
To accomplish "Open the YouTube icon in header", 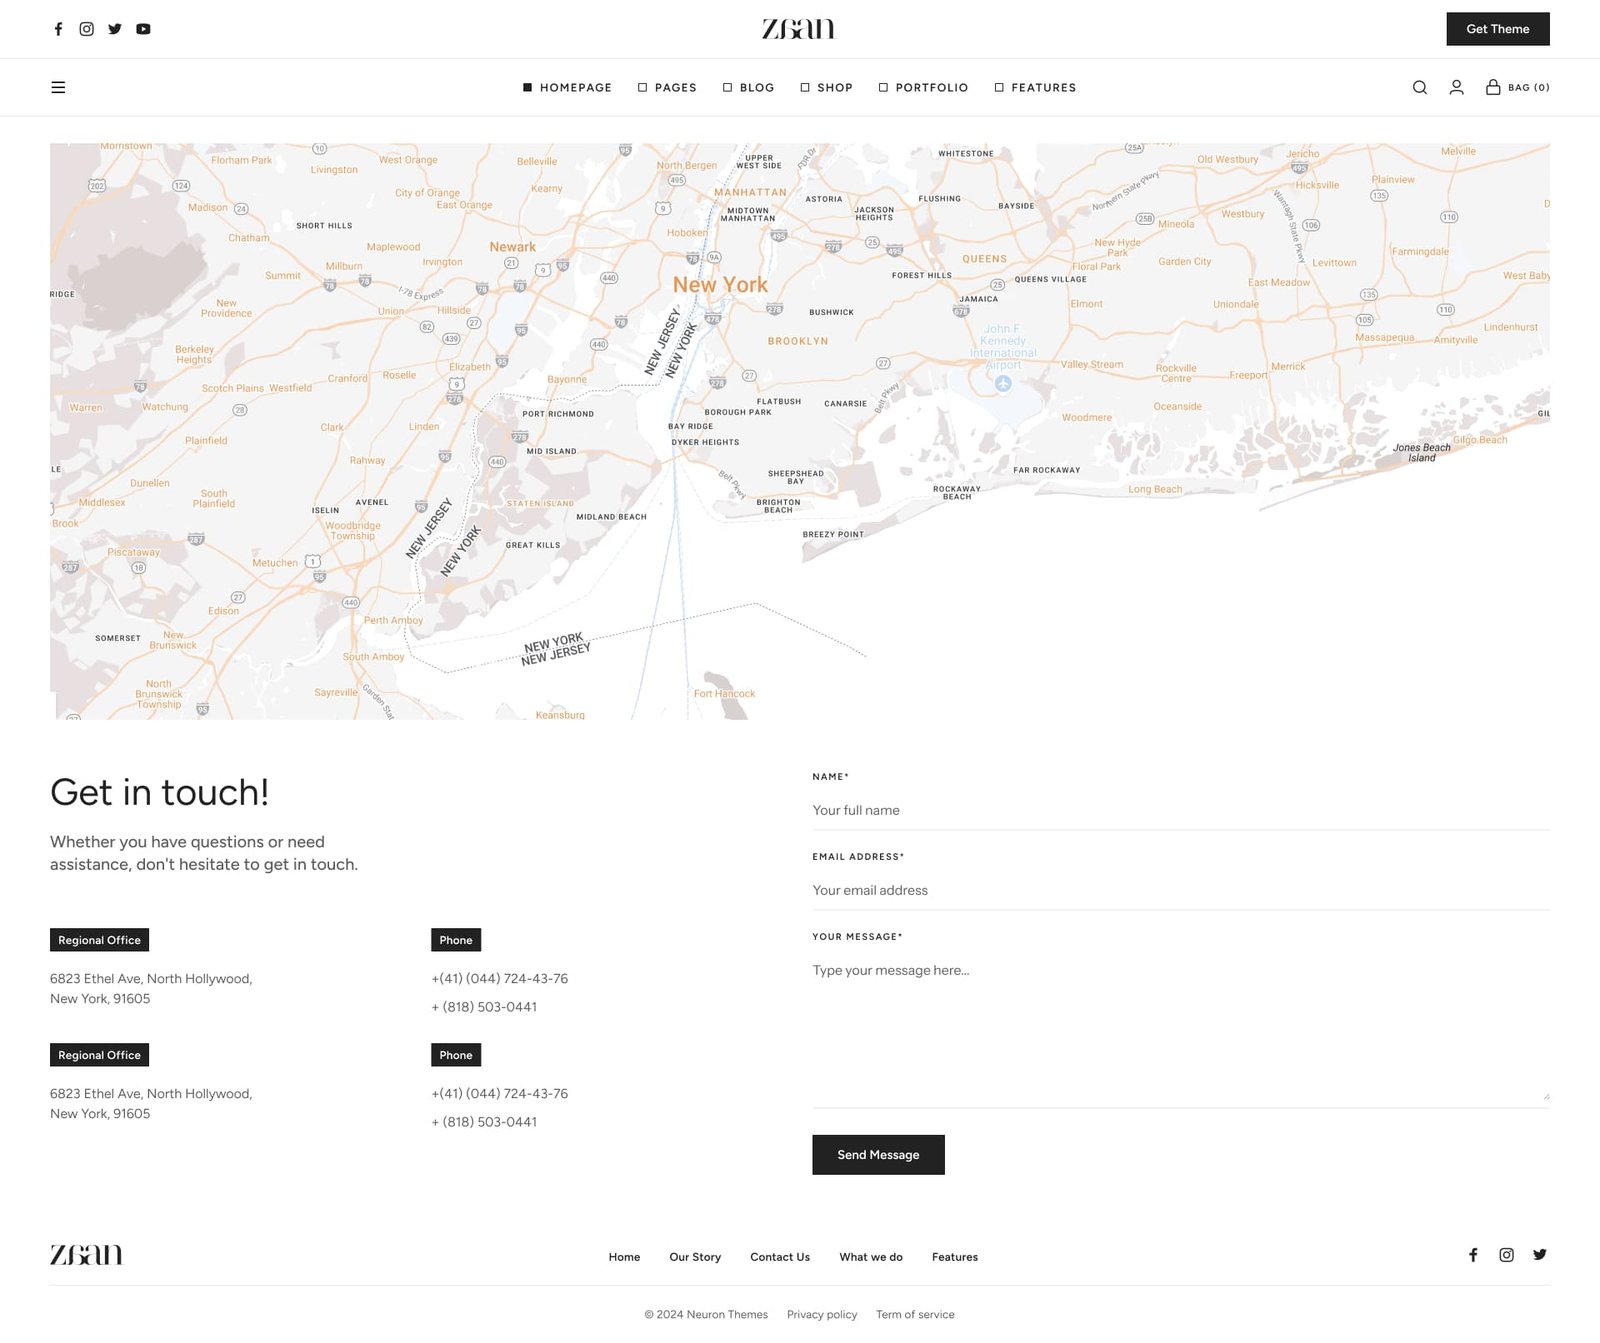I will tap(144, 29).
